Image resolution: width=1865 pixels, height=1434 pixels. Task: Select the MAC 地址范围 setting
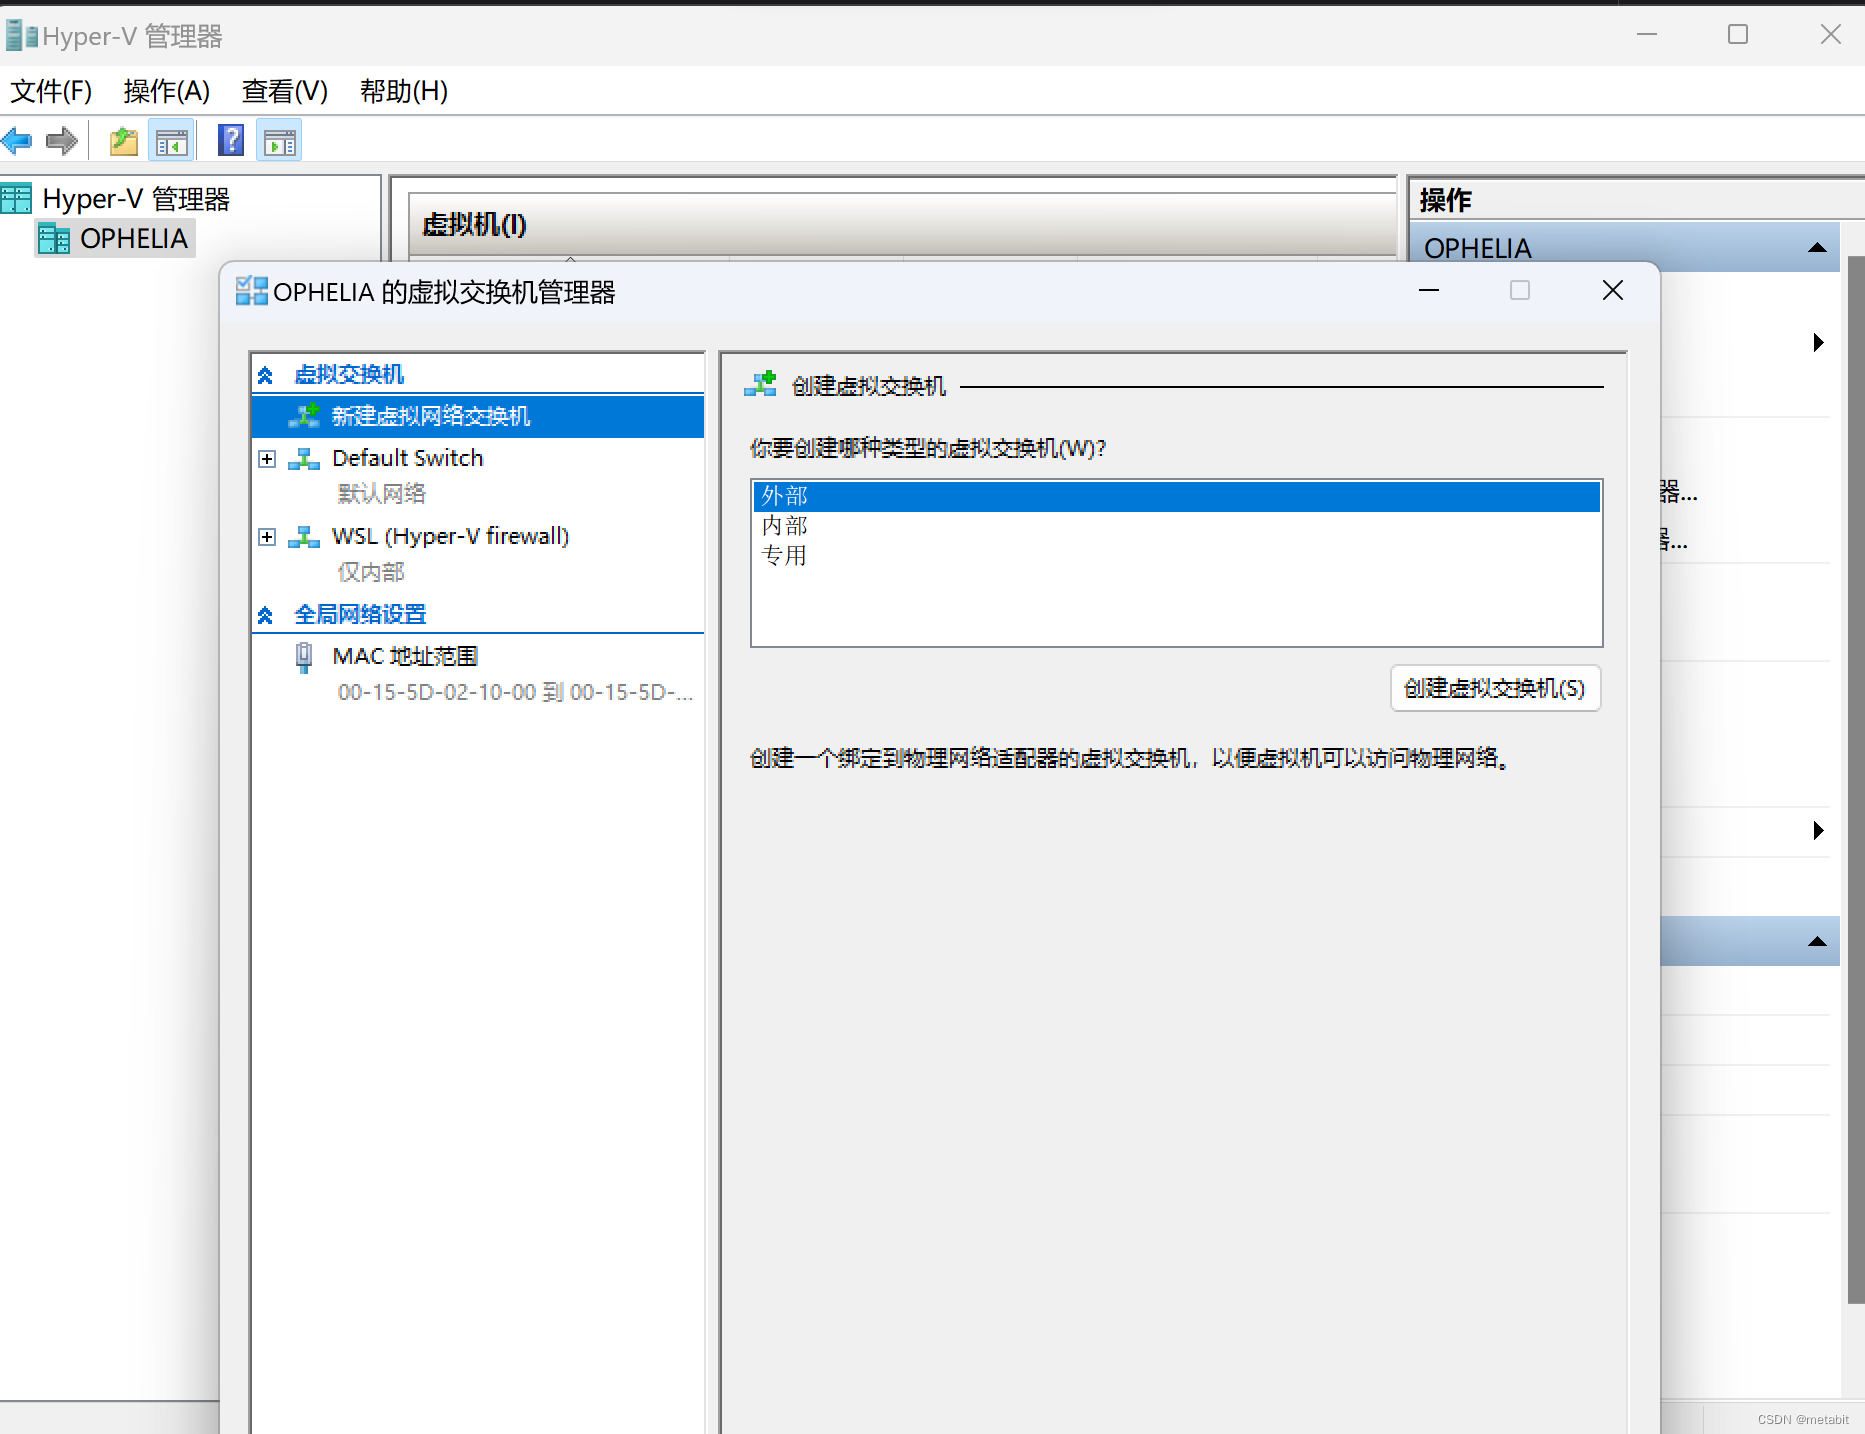405,657
